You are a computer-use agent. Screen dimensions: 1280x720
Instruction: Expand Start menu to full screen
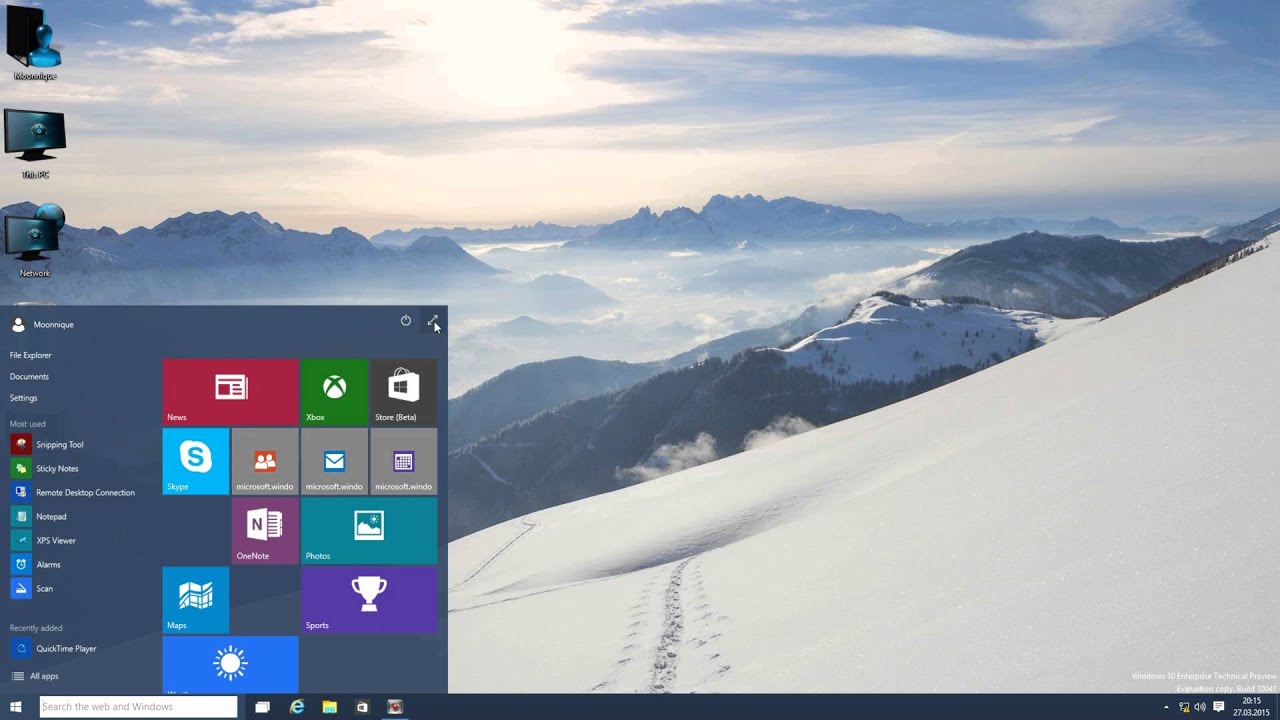pos(432,321)
